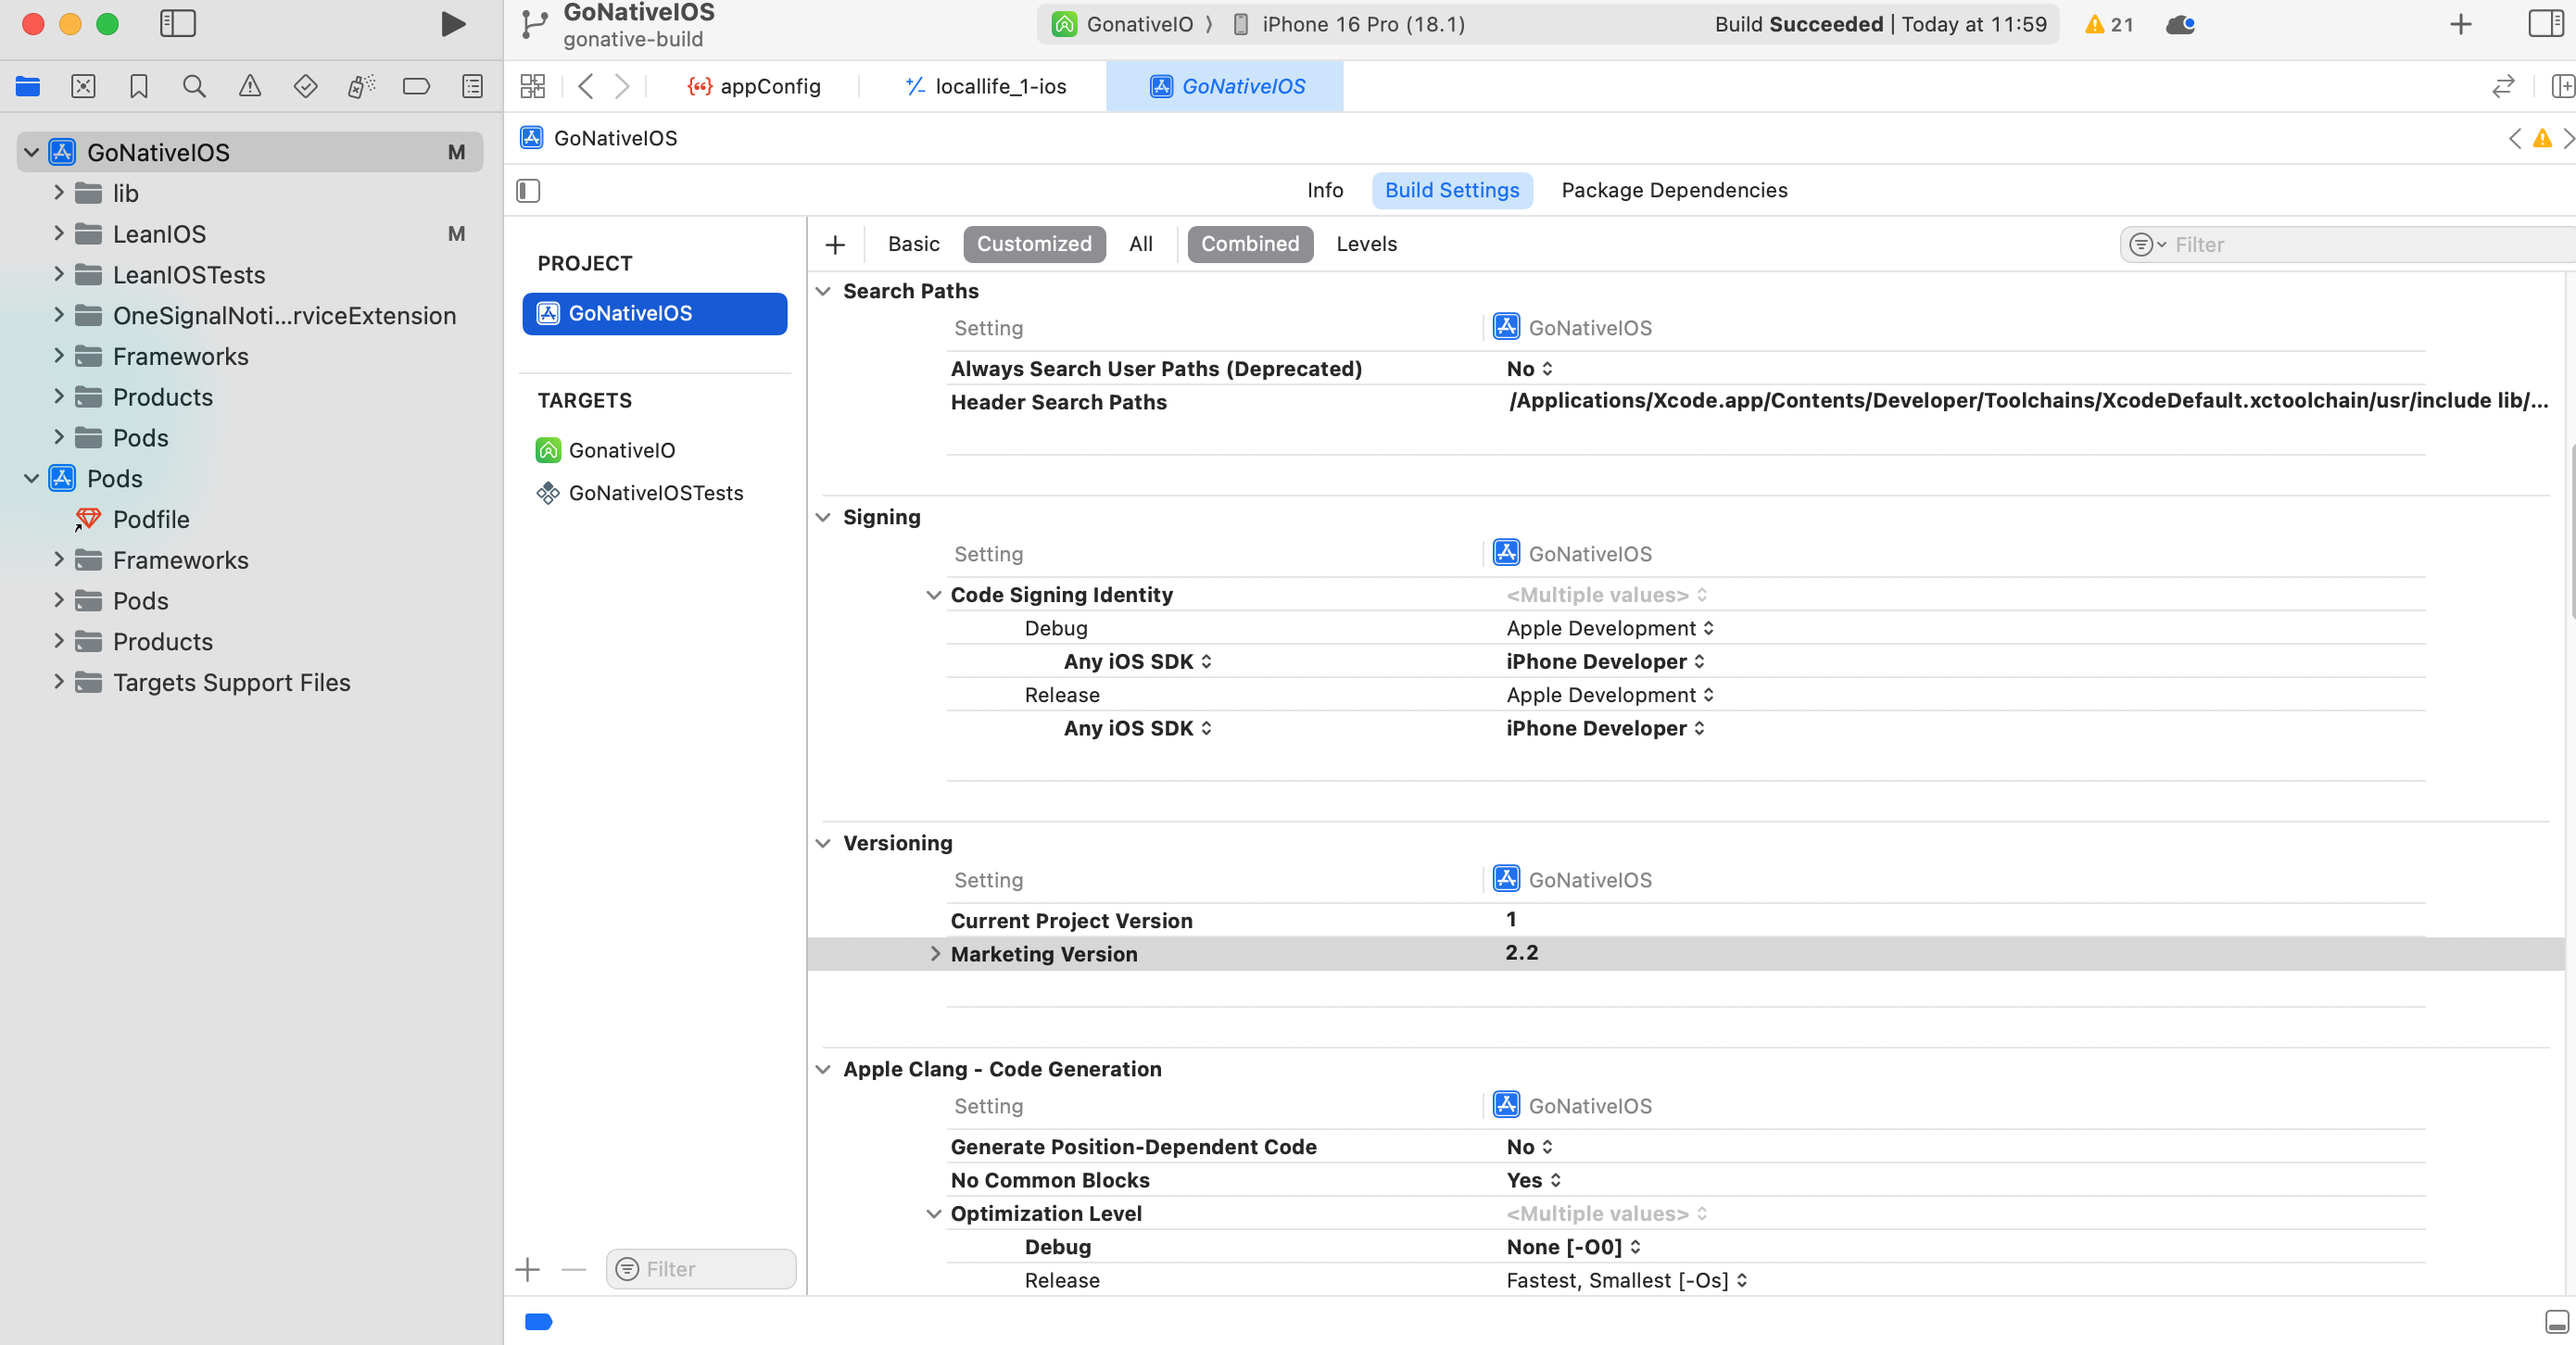Toggle the navigator sidebar visibility
Screen dimensions: 2576x1345
178,24
